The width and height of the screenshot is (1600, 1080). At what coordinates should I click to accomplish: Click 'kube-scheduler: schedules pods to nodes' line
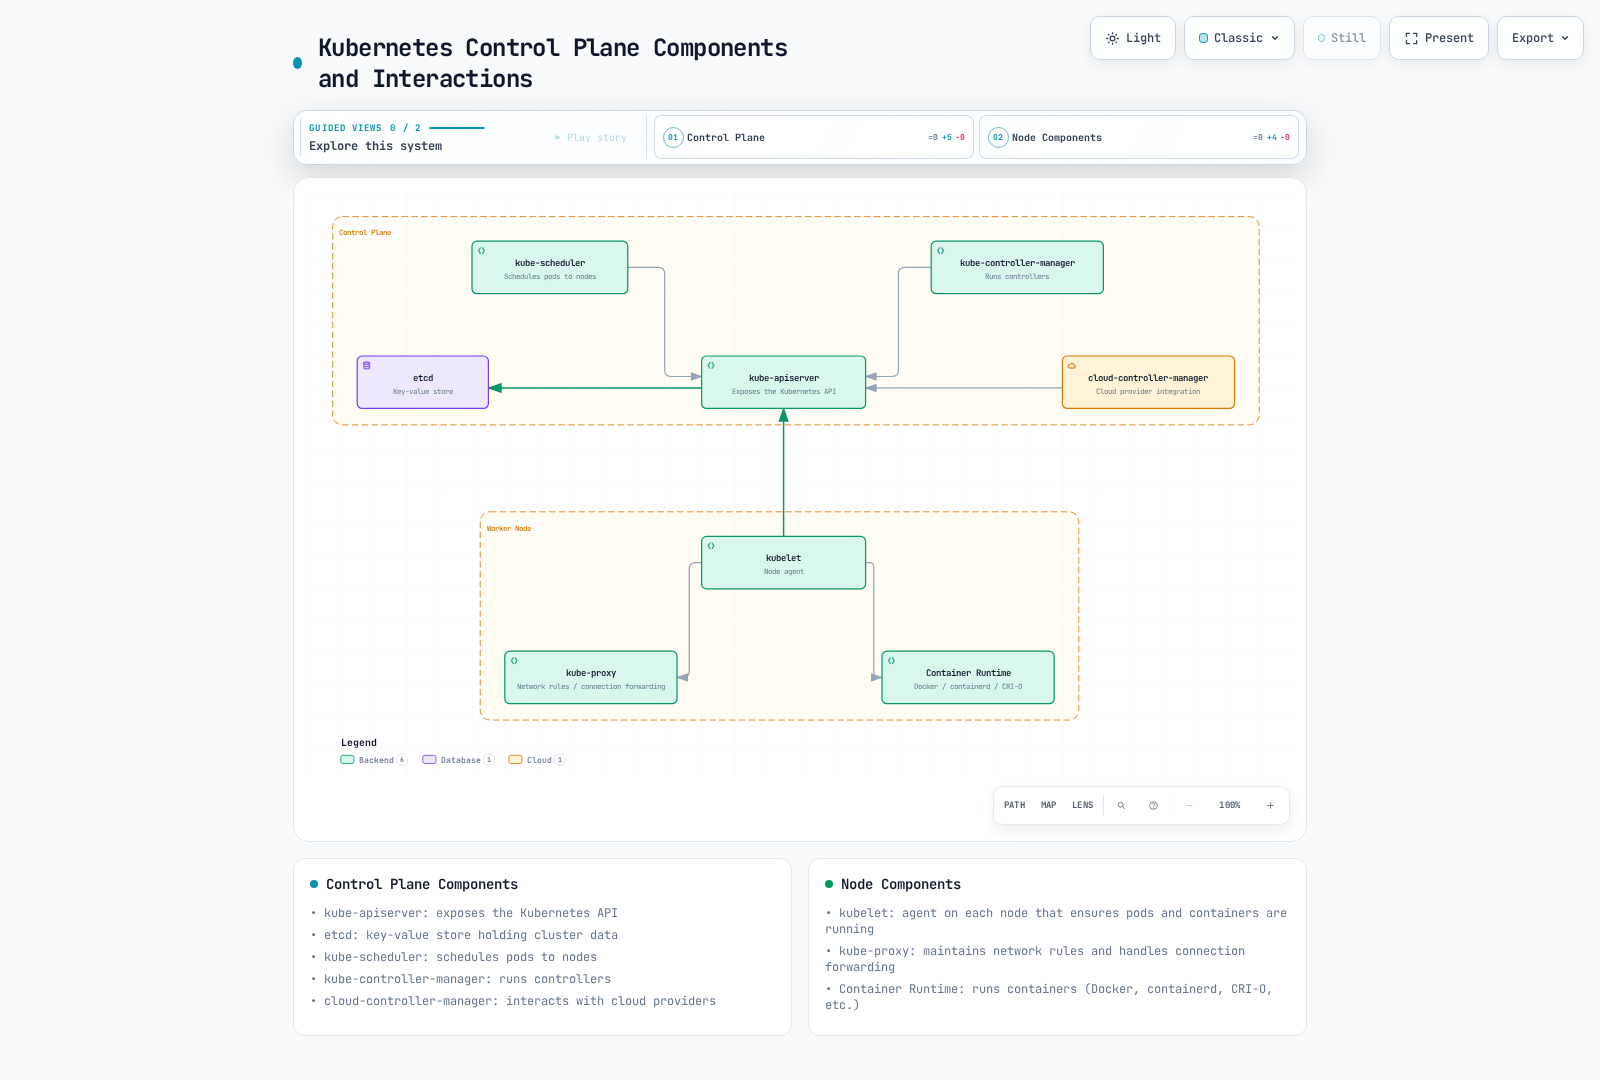(x=460, y=957)
